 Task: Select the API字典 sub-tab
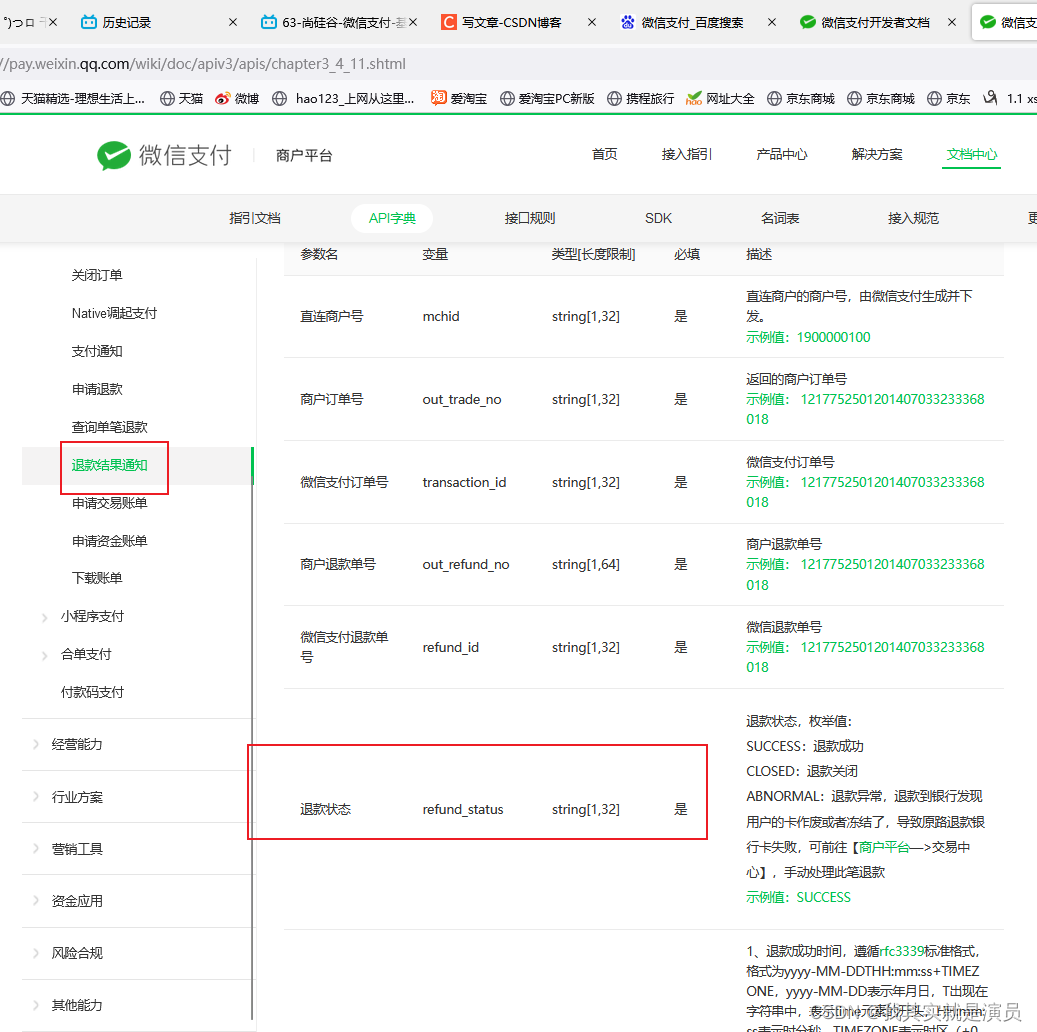(x=392, y=218)
